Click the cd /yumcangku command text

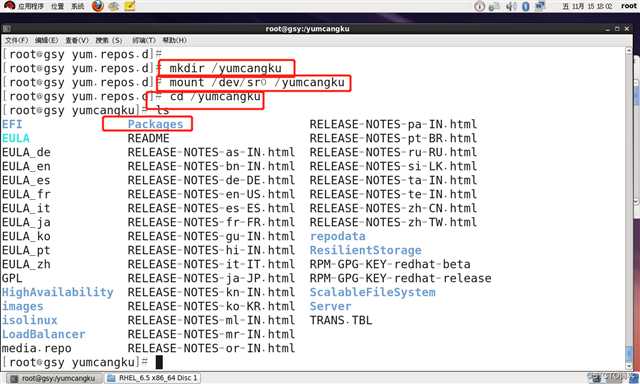215,96
